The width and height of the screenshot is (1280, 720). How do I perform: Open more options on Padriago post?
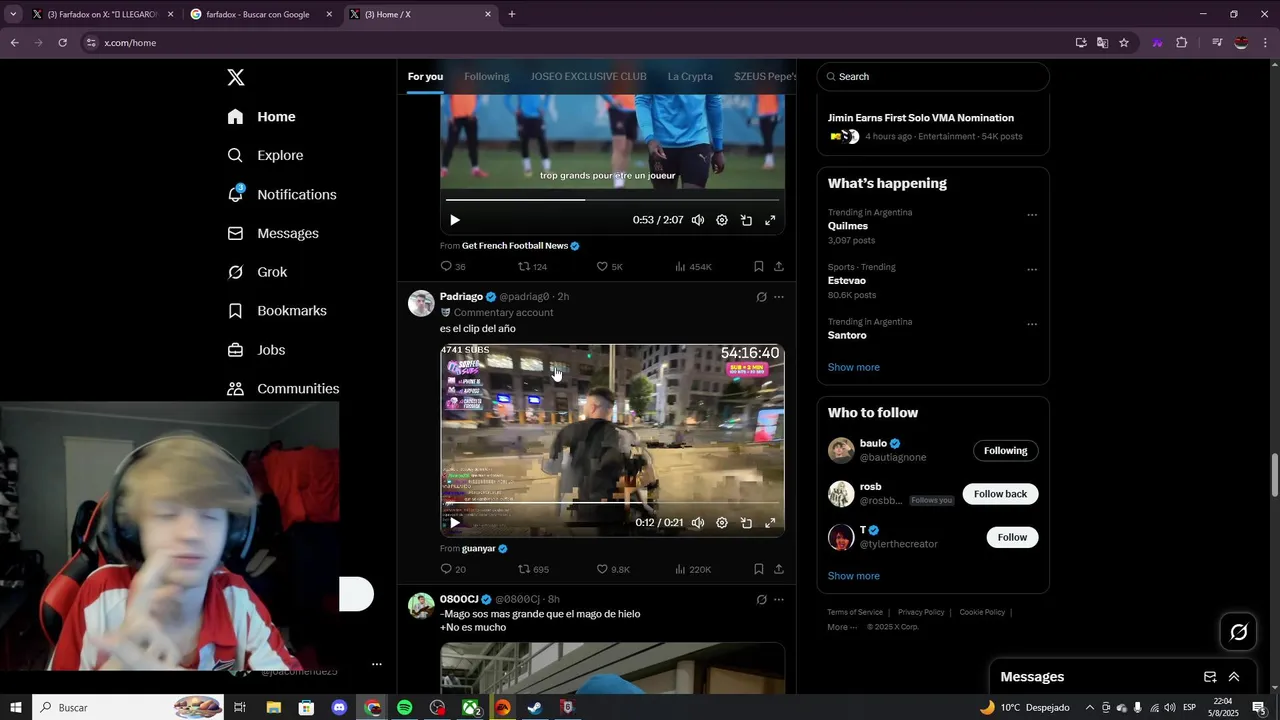click(779, 297)
